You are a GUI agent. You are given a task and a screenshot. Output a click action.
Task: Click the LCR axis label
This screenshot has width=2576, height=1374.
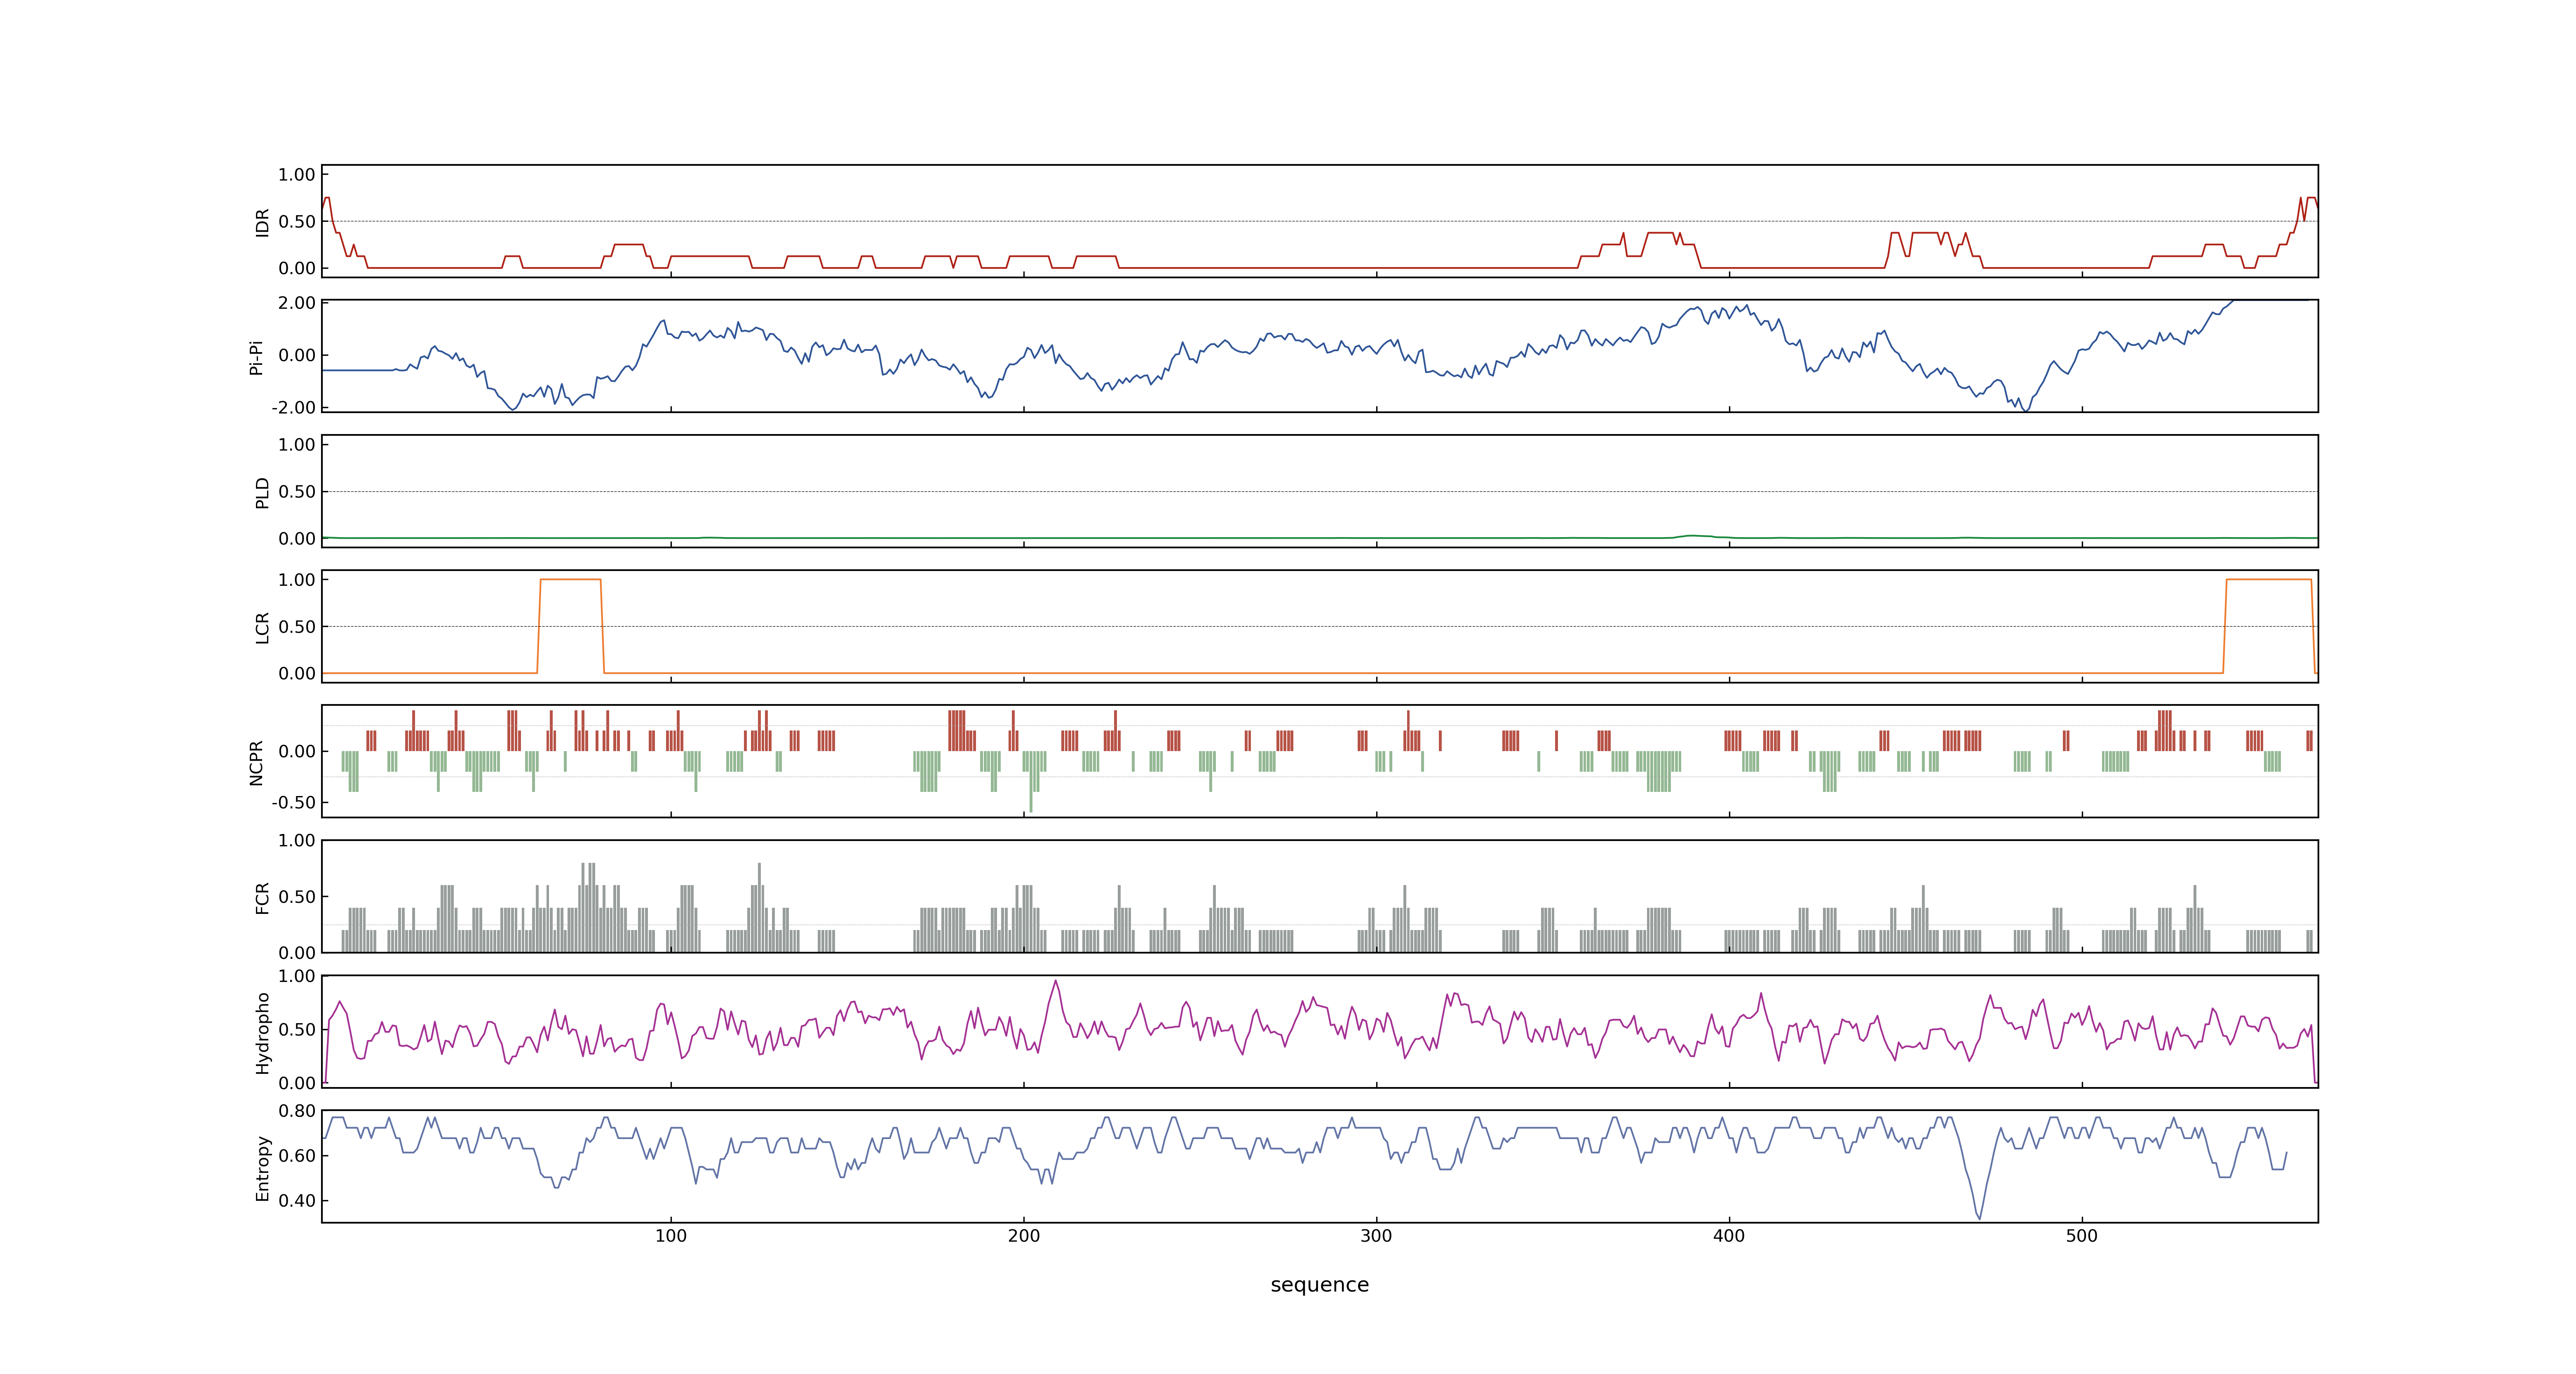(x=262, y=628)
